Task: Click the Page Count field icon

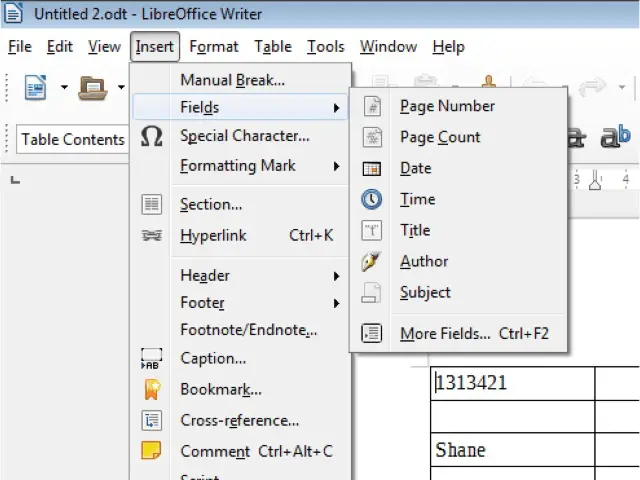Action: click(x=372, y=137)
